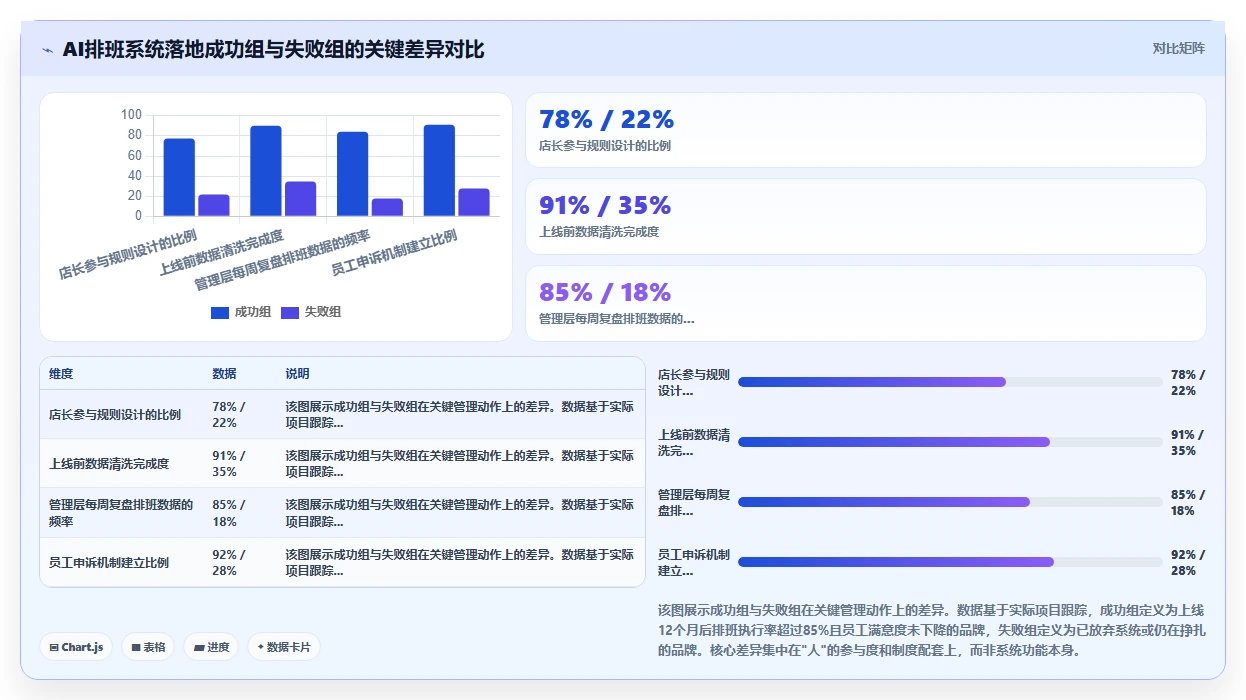
Task: Click the 进度 tag icon
Action: coord(199,647)
